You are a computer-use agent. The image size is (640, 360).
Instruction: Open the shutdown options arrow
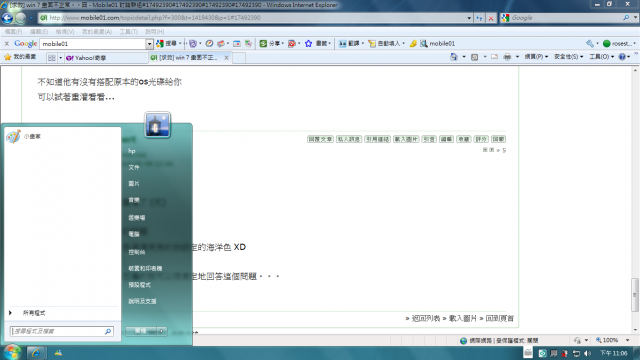[162, 331]
